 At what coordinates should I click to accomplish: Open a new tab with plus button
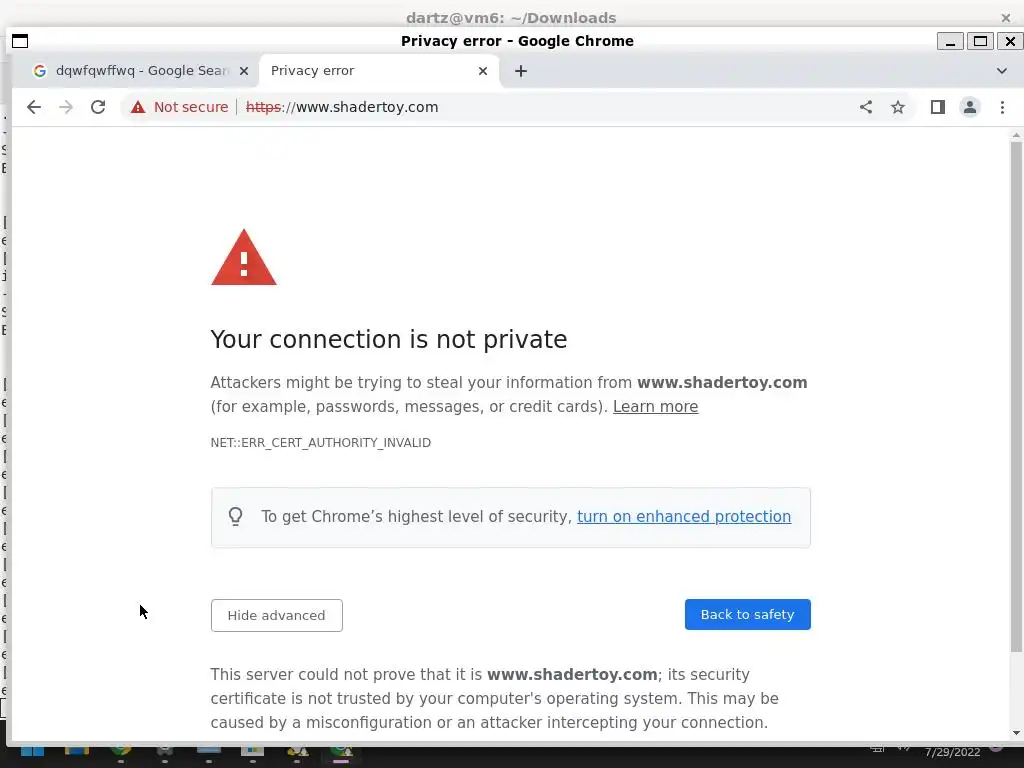click(x=521, y=71)
